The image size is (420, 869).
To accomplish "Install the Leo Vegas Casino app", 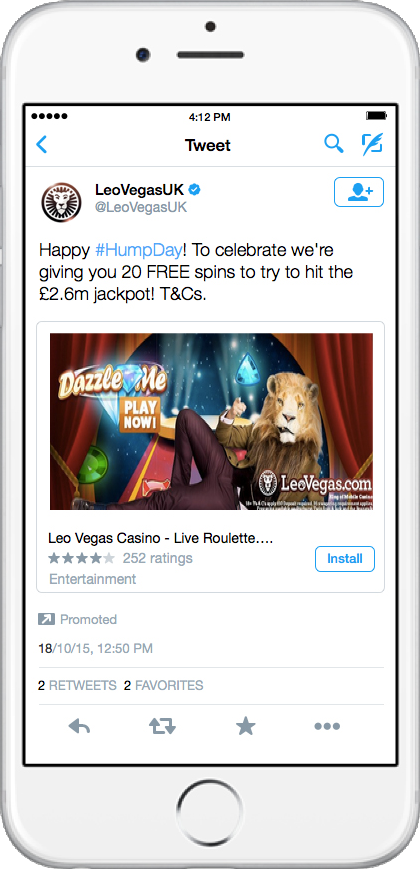I will [345, 559].
